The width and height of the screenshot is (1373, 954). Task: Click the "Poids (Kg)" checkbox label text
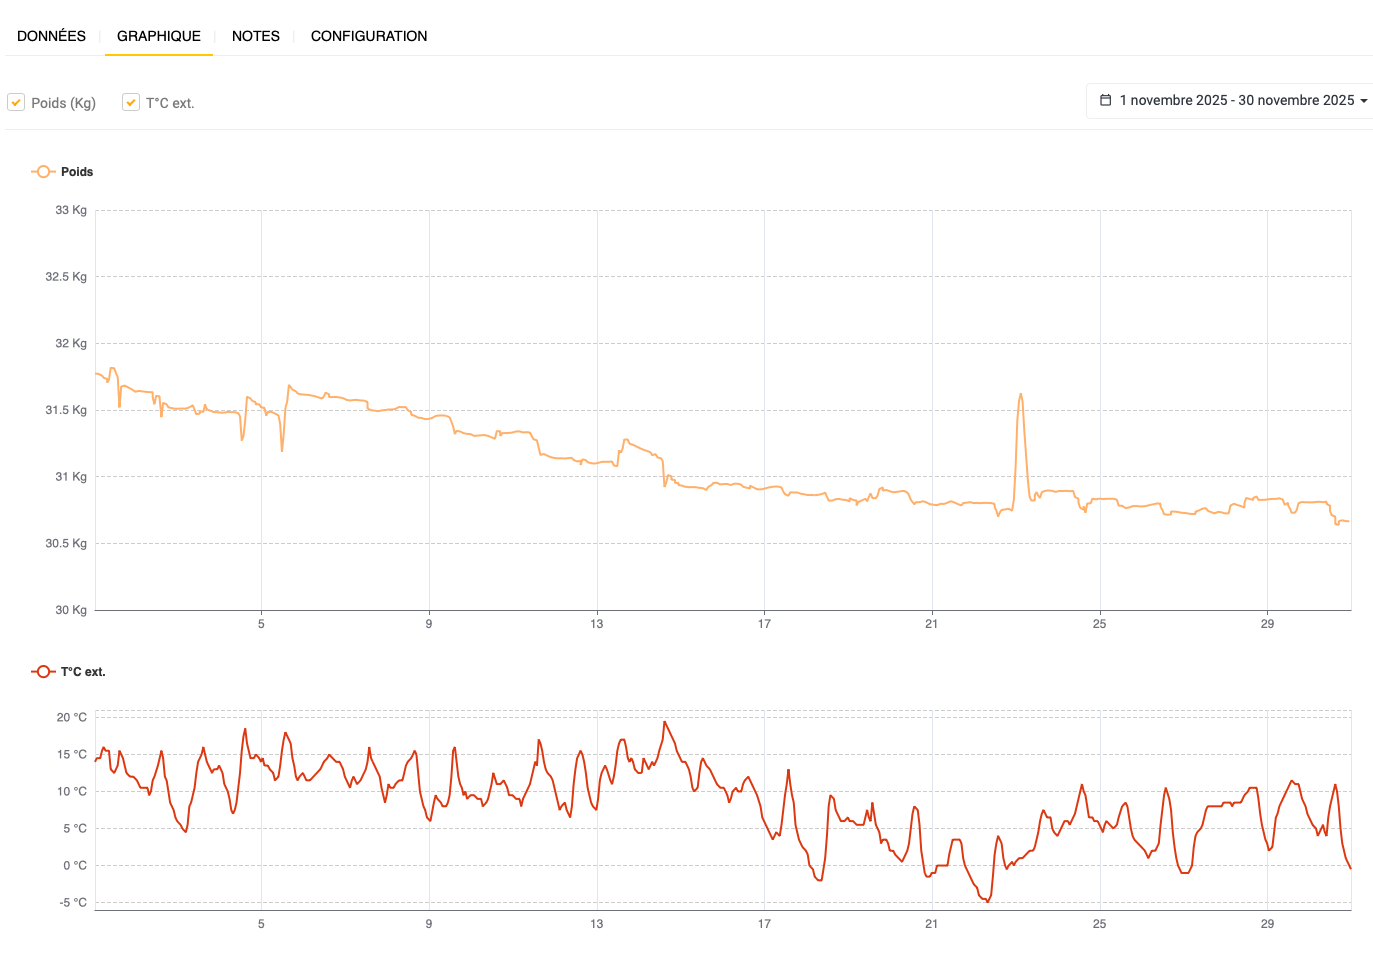pyautogui.click(x=63, y=103)
